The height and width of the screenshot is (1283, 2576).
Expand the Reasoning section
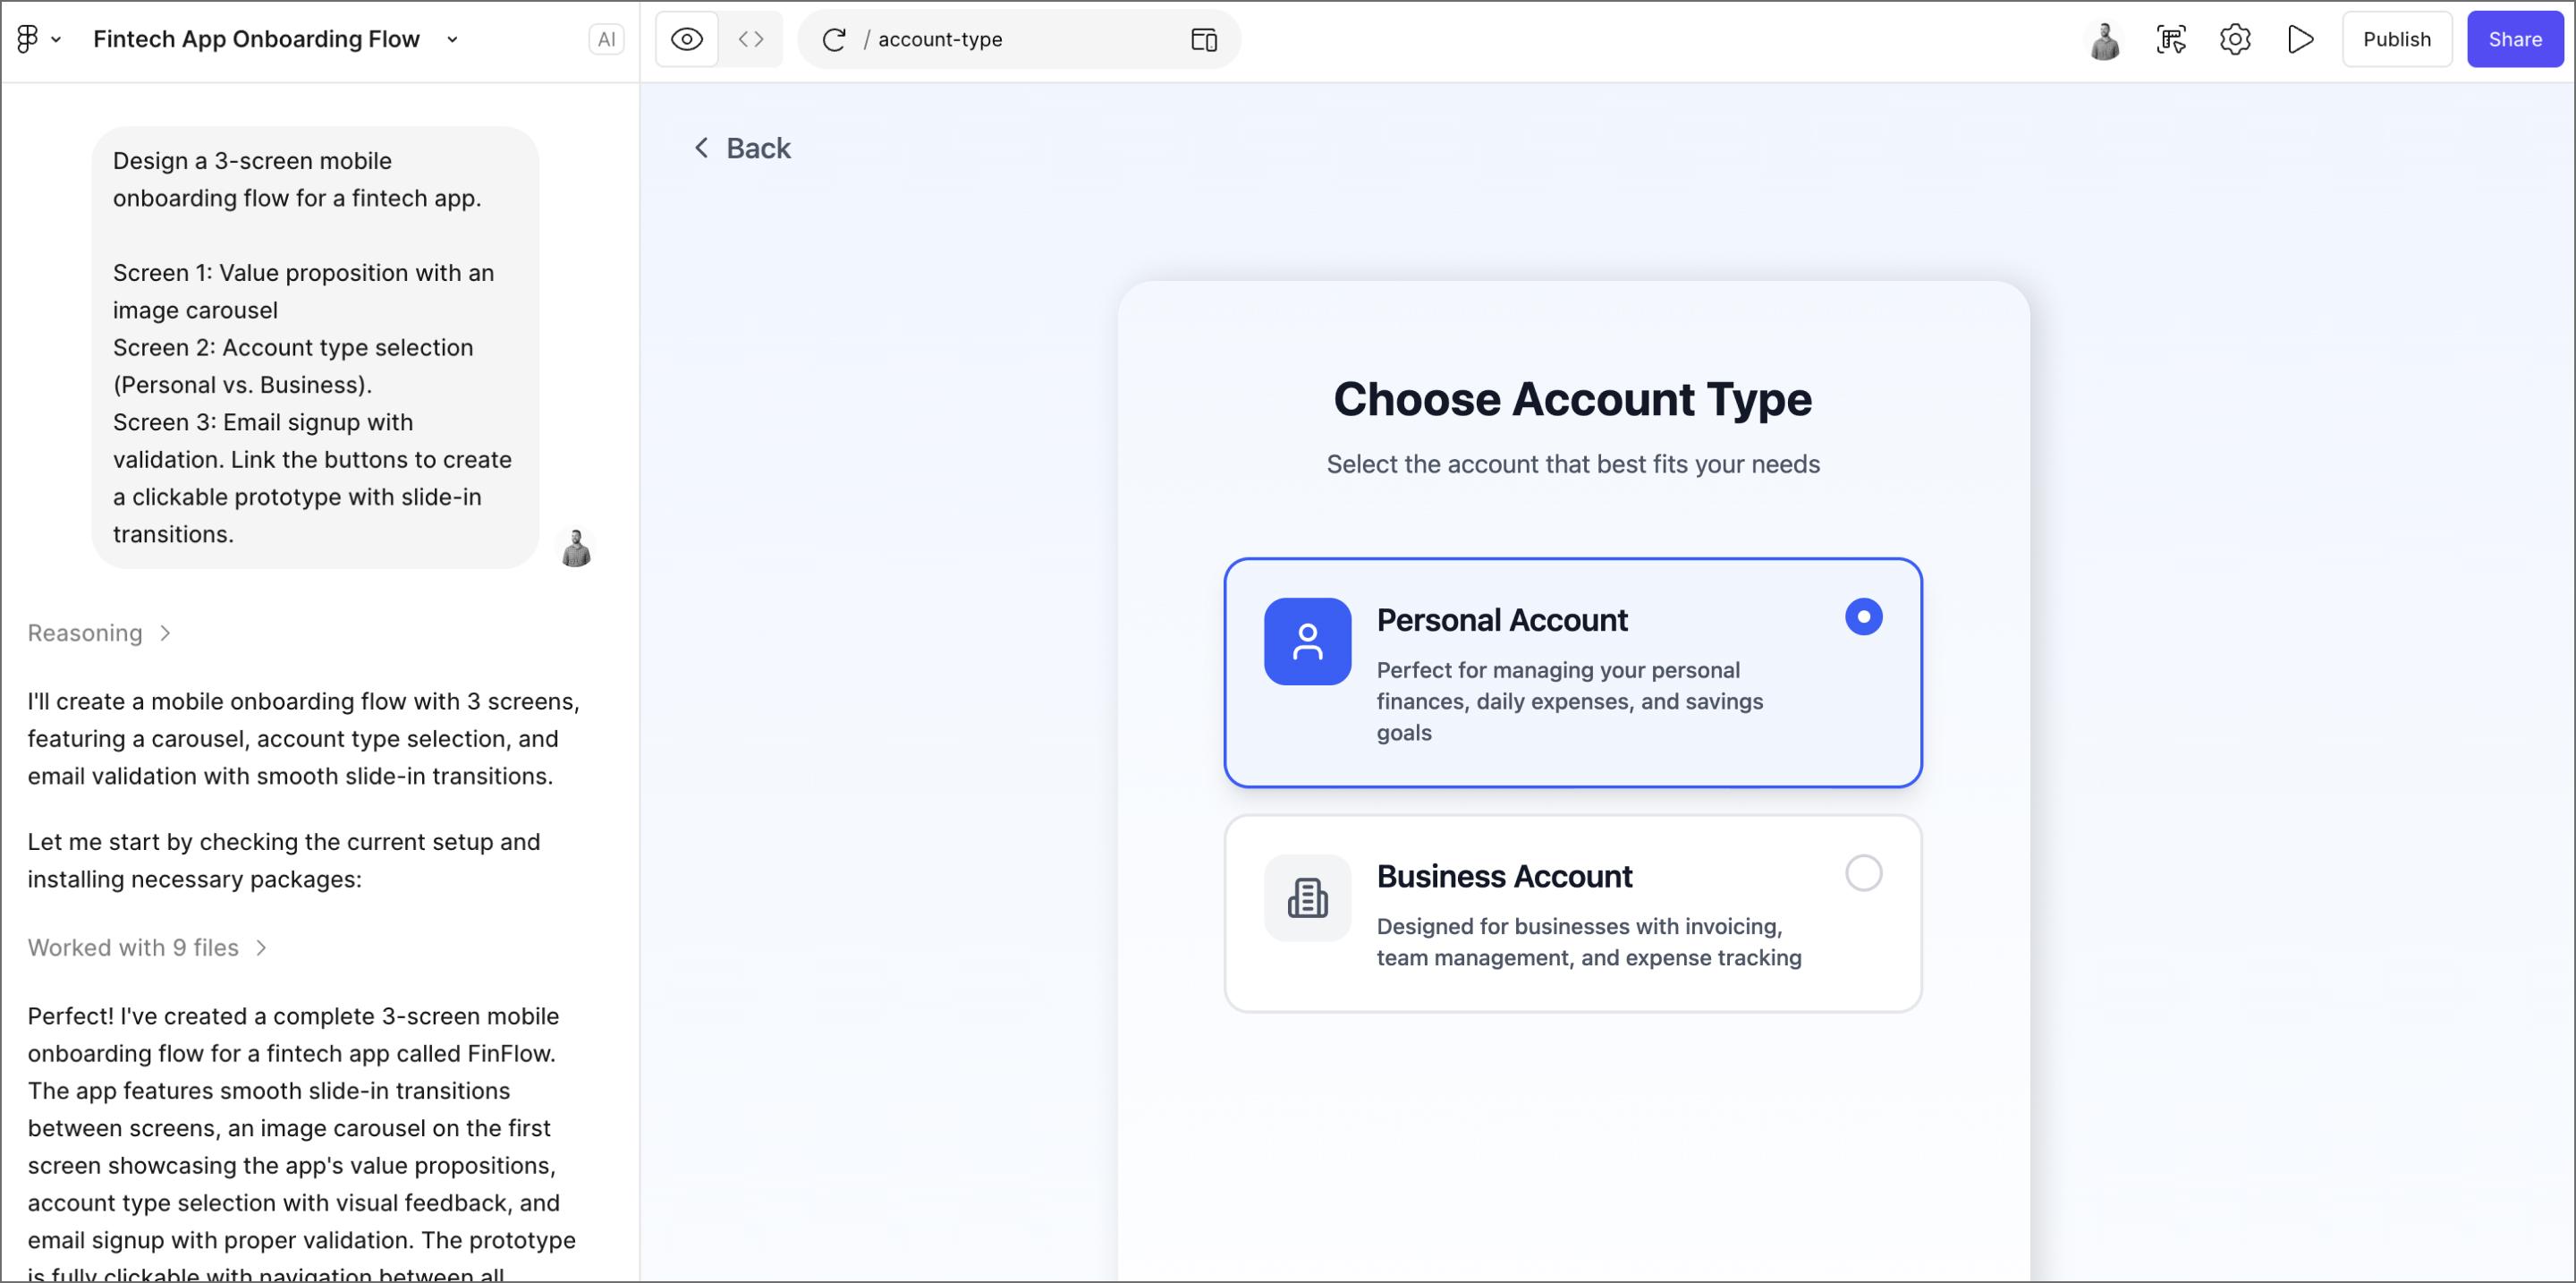click(x=99, y=633)
